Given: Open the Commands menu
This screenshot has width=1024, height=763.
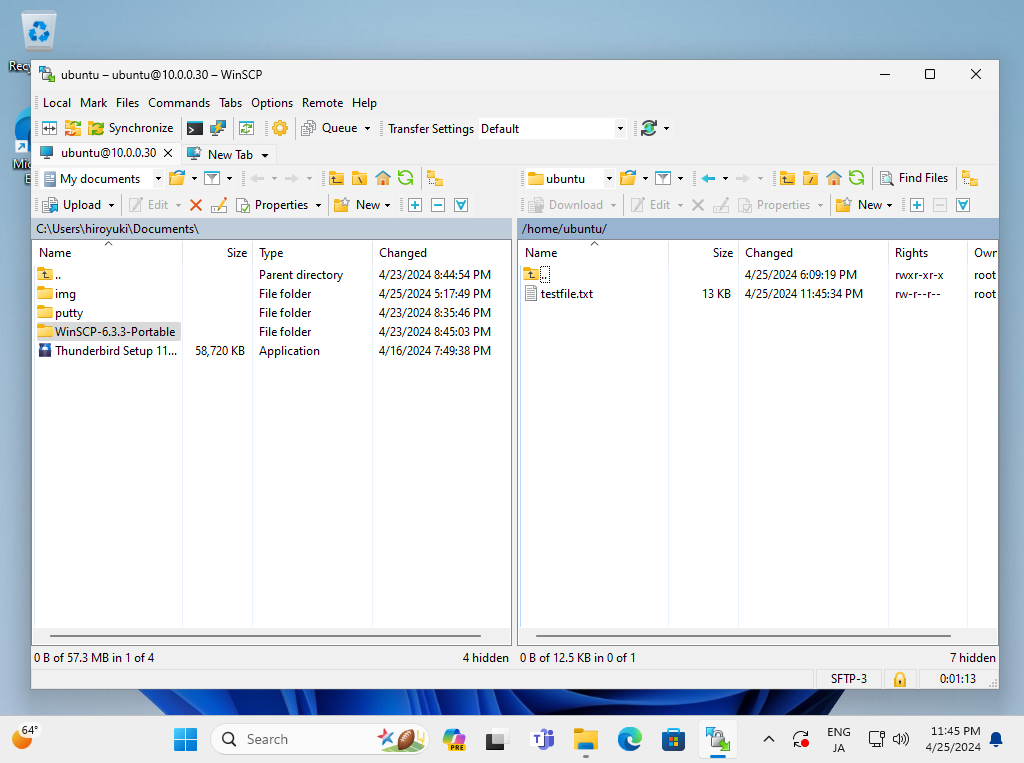Looking at the screenshot, I should click(179, 103).
